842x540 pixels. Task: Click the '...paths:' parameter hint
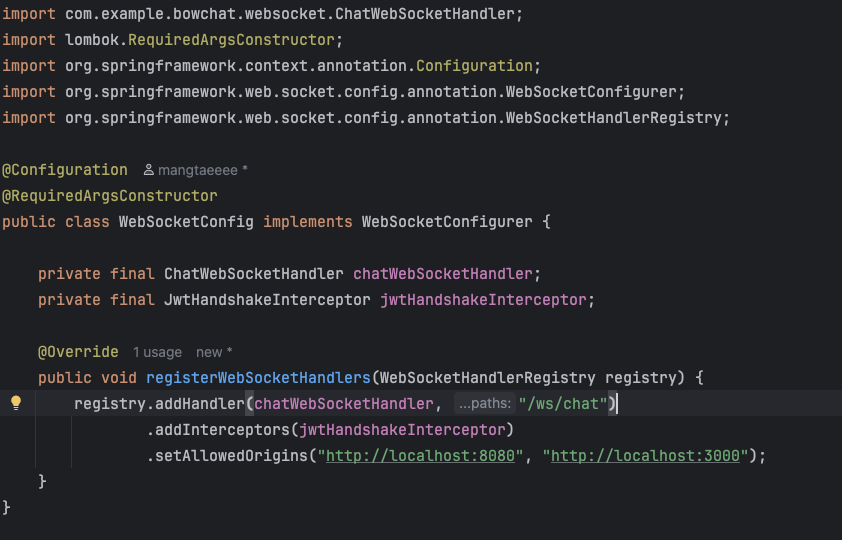[x=485, y=403]
